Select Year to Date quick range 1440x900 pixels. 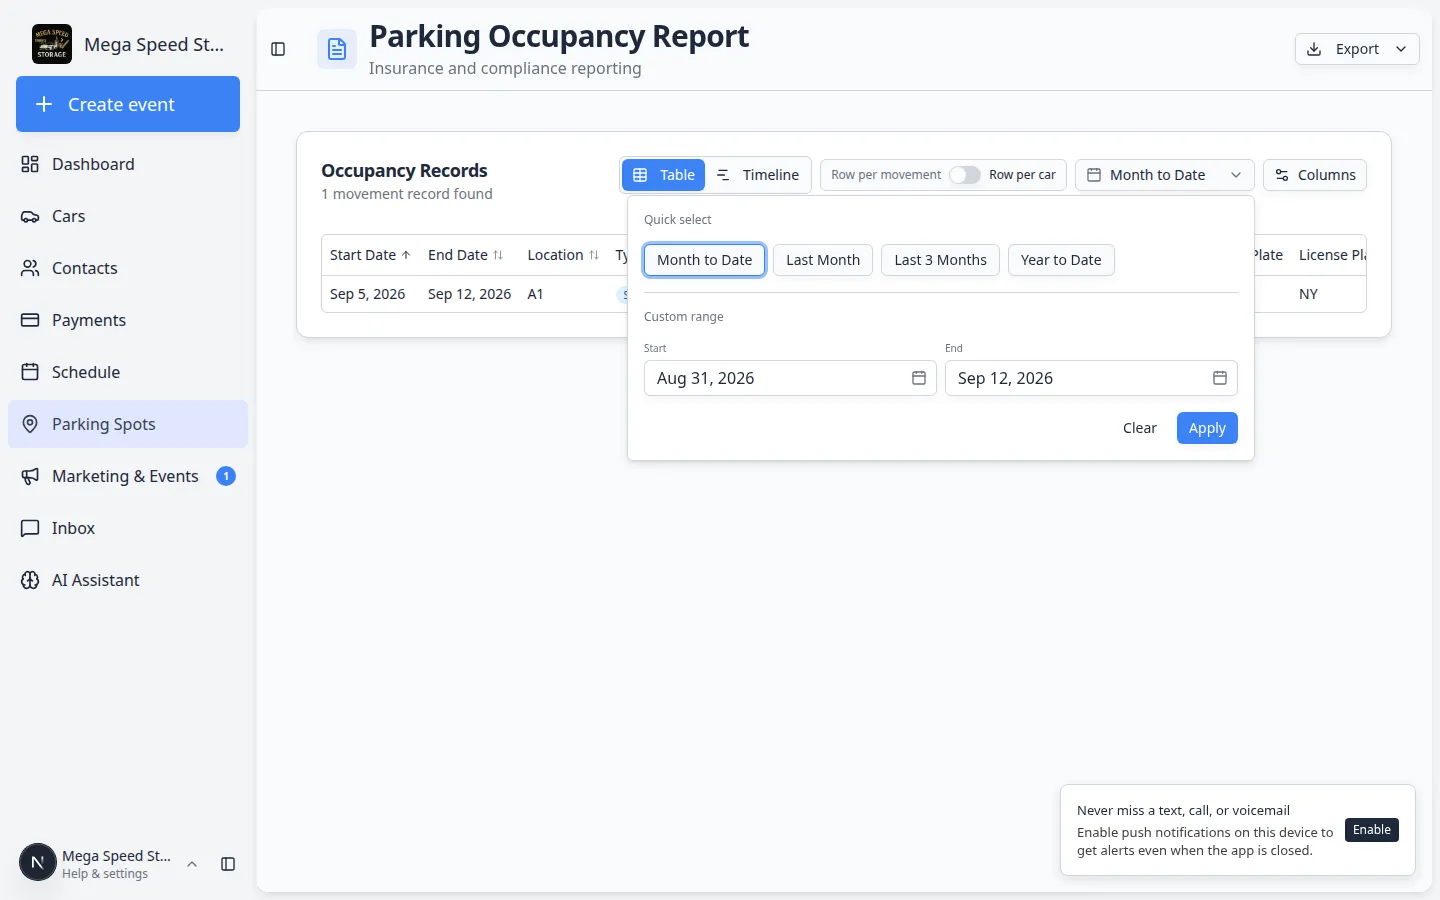tap(1061, 260)
